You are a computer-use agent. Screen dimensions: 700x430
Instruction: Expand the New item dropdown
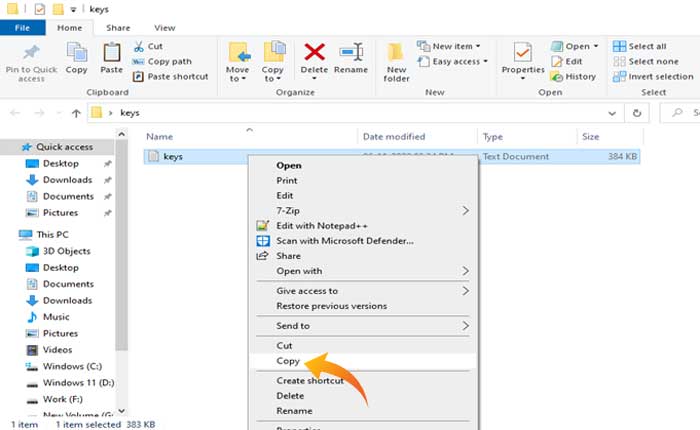point(455,46)
